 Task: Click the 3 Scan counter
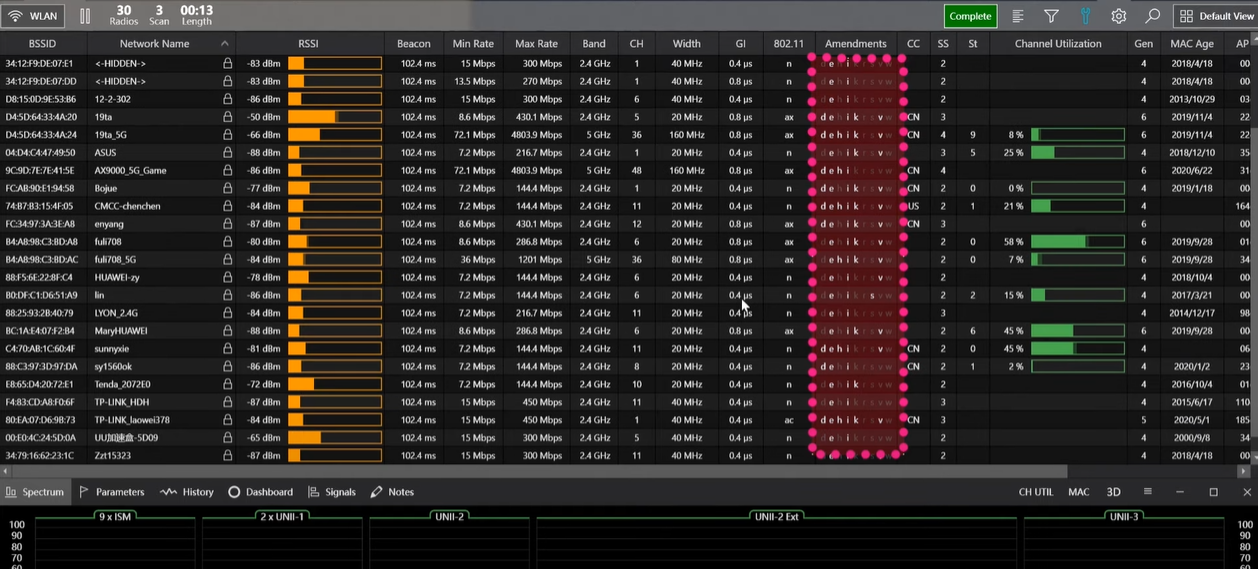pyautogui.click(x=159, y=16)
